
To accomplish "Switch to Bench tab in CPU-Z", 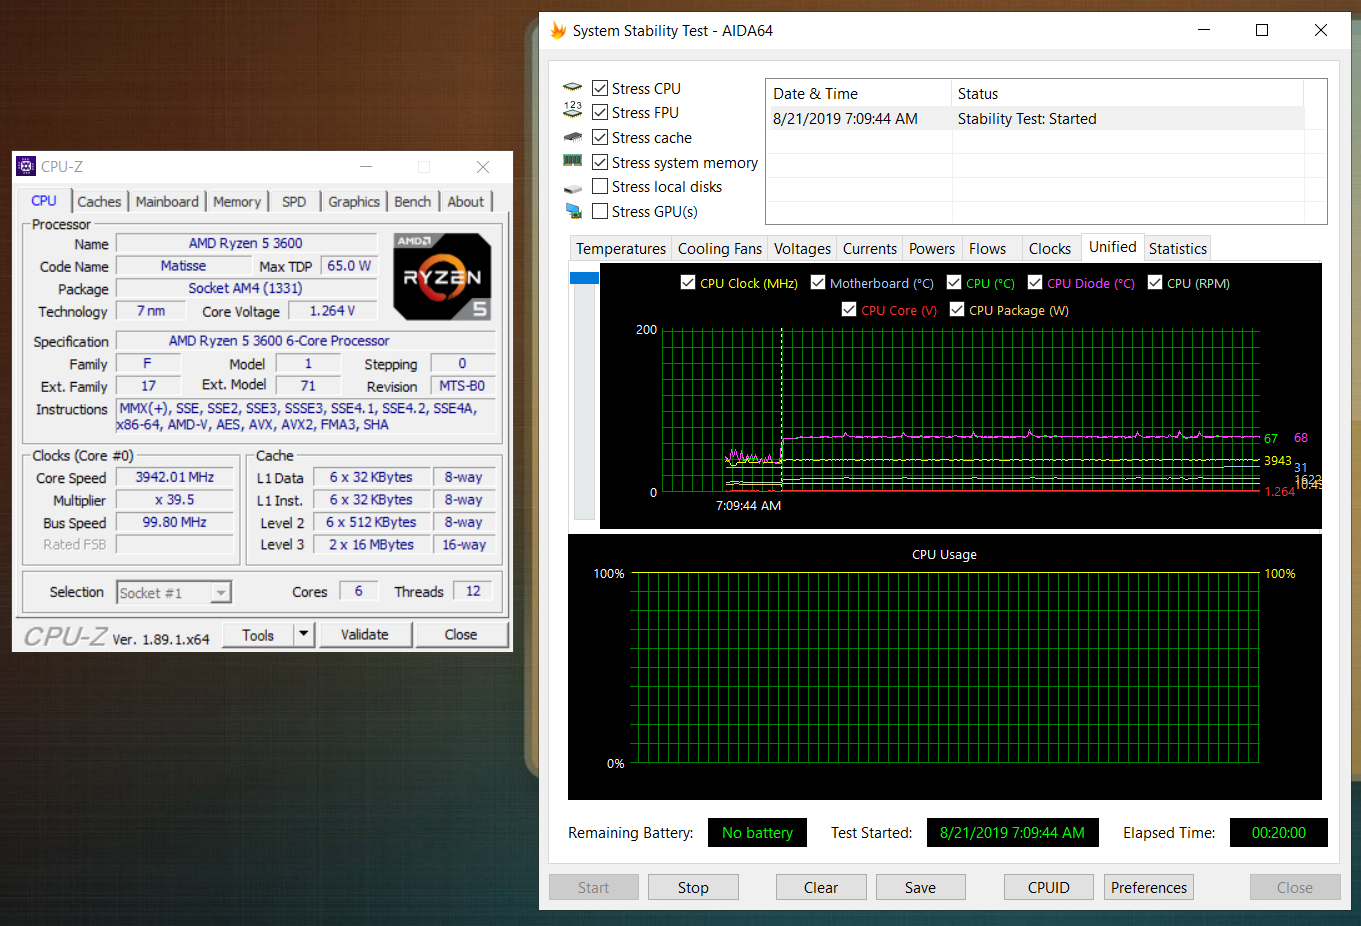I will pos(412,201).
